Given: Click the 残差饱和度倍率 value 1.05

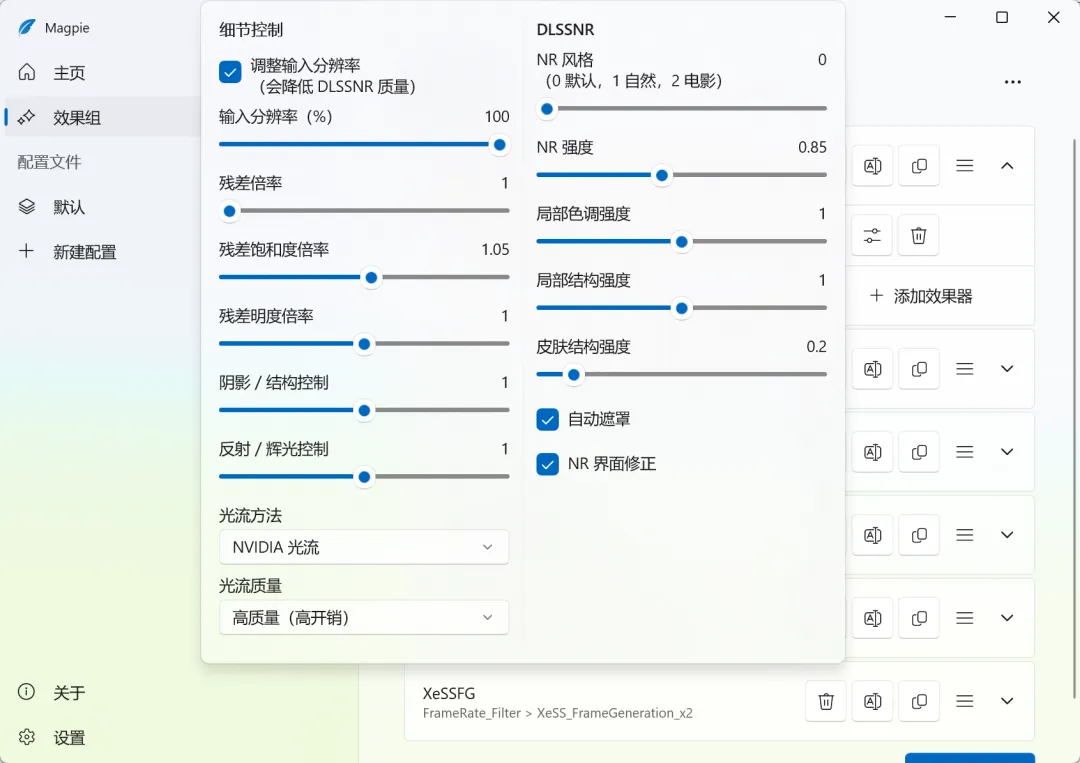Looking at the screenshot, I should pyautogui.click(x=495, y=249).
